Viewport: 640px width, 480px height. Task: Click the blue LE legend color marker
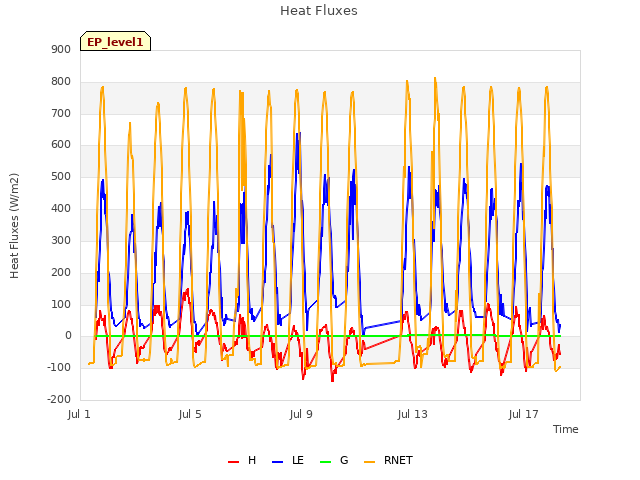[x=277, y=462]
